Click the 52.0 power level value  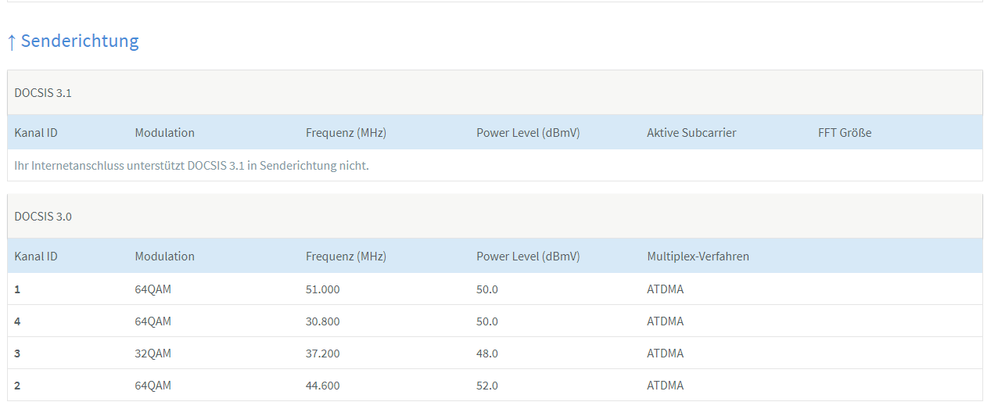point(487,385)
